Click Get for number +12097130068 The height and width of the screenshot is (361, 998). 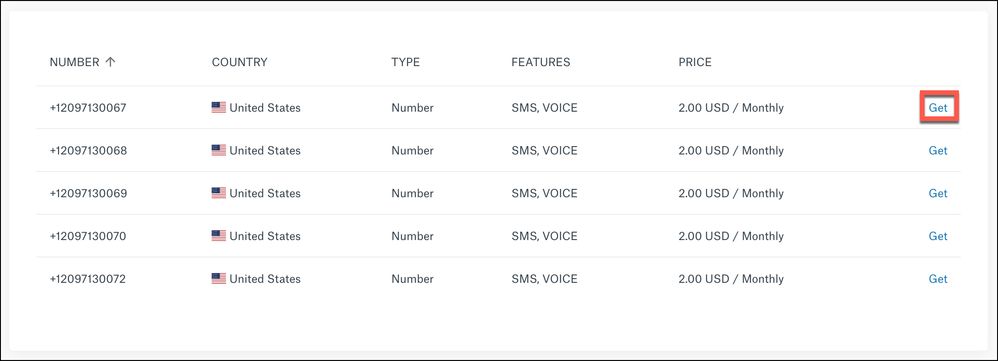coord(938,150)
